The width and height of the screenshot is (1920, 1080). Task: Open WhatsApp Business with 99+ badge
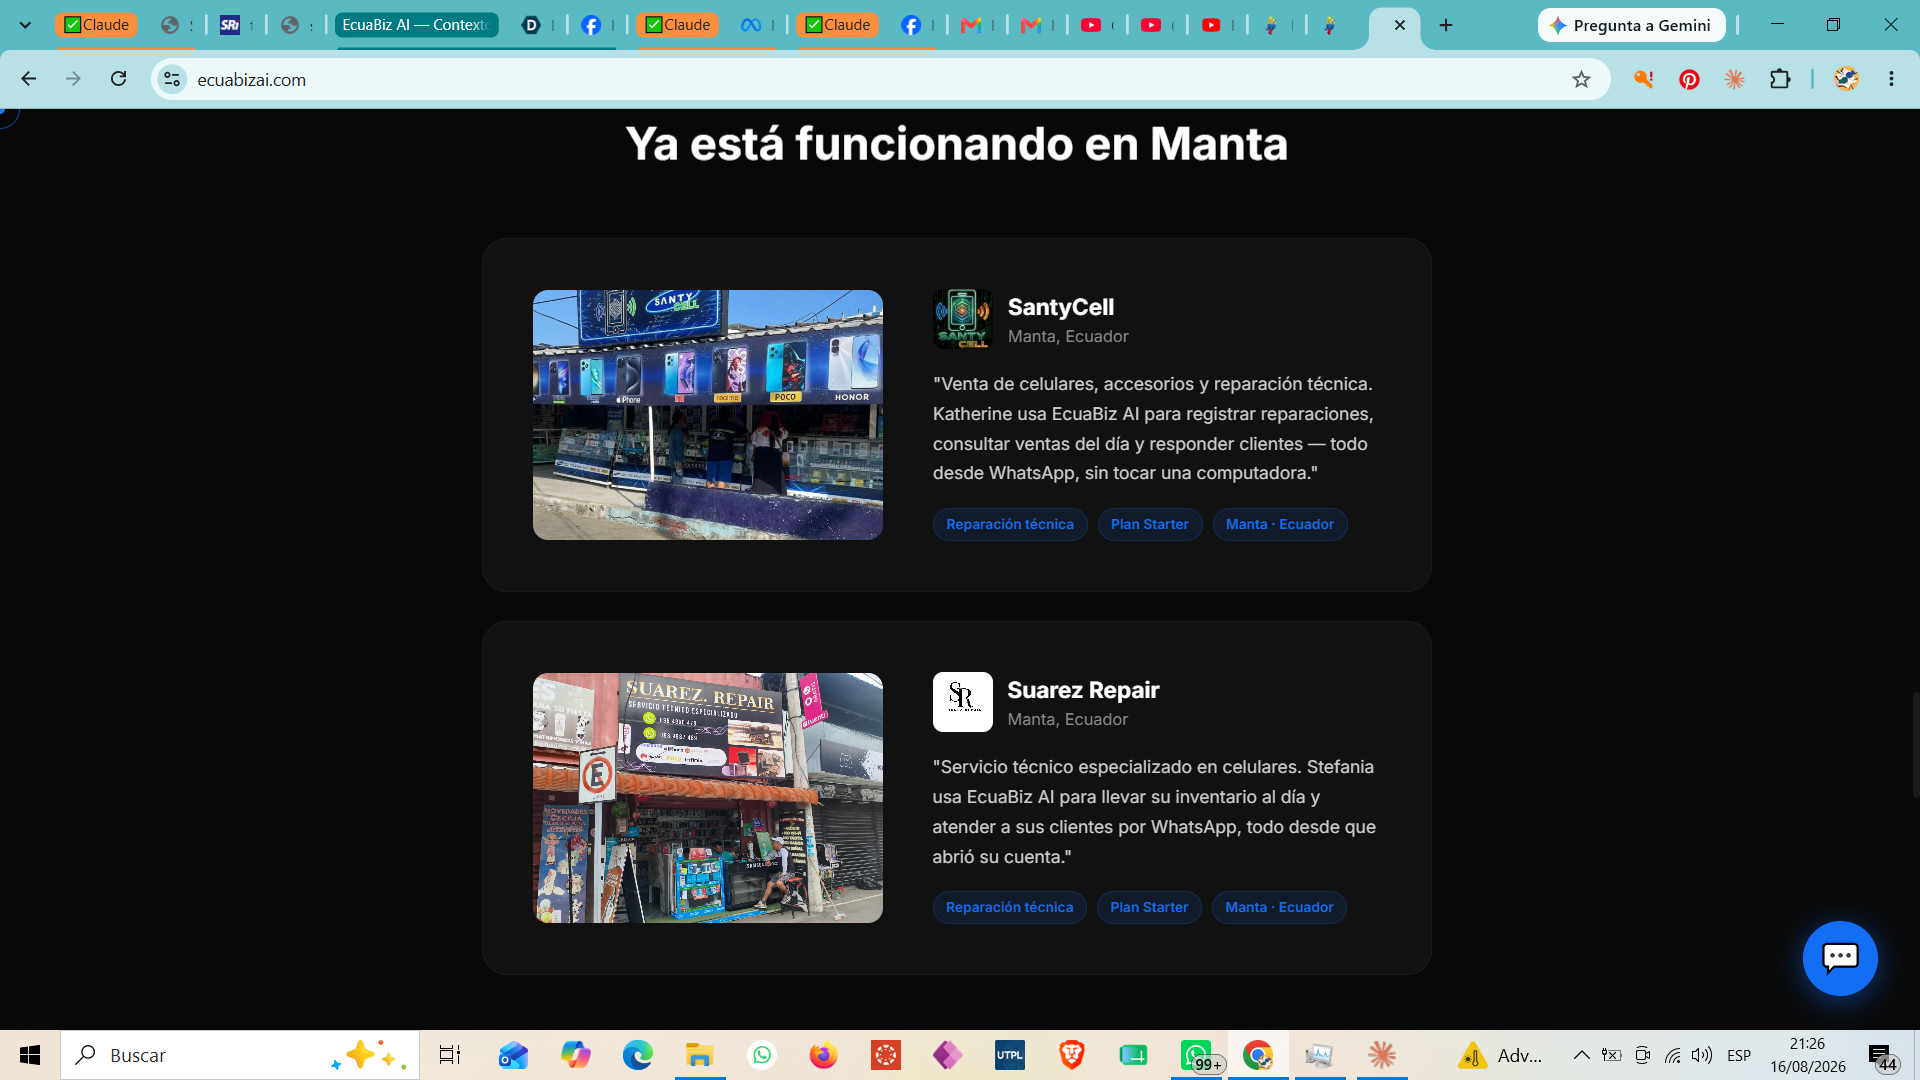pyautogui.click(x=1197, y=1055)
